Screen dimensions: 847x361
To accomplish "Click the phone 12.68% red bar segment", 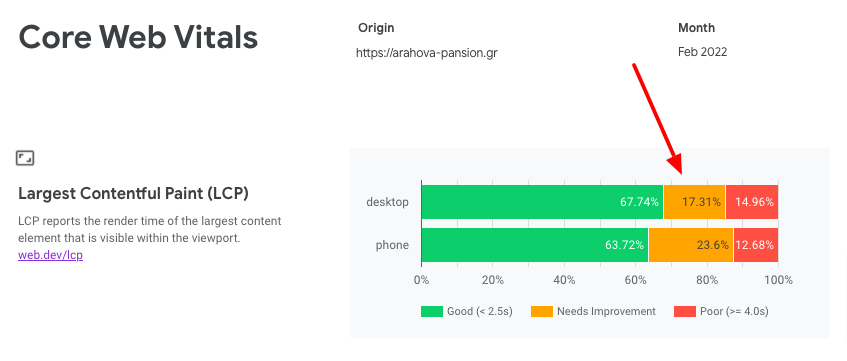I will [756, 245].
